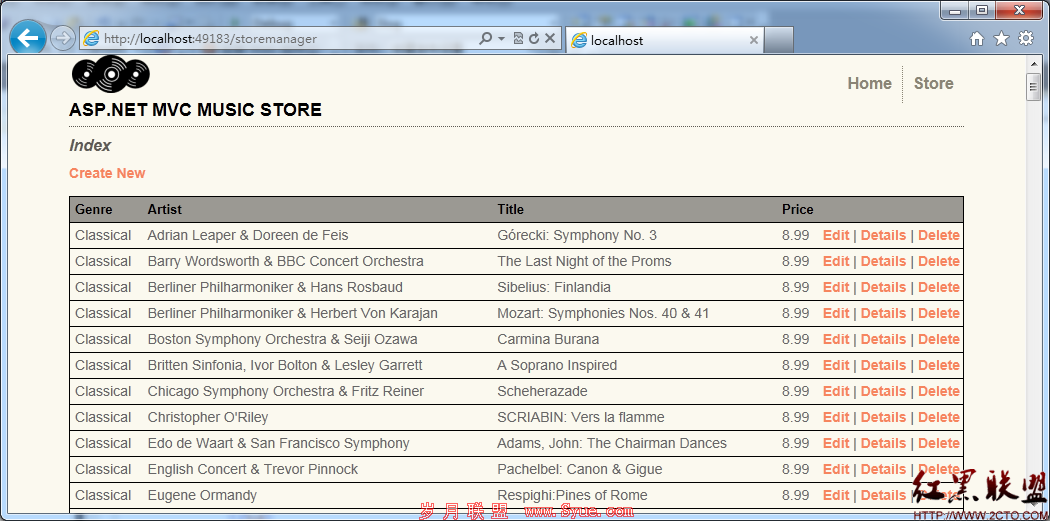The image size is (1050, 521).
Task: Click the 'ASP.NET MVC MUSIC STORE' heading
Action: point(195,110)
